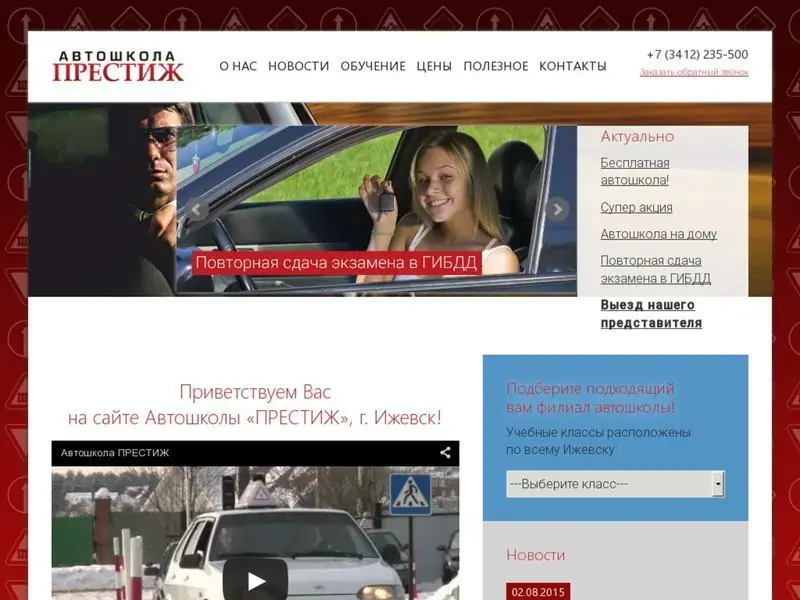Navigate to ЦЕНЫ page
The height and width of the screenshot is (600, 800).
coord(434,66)
